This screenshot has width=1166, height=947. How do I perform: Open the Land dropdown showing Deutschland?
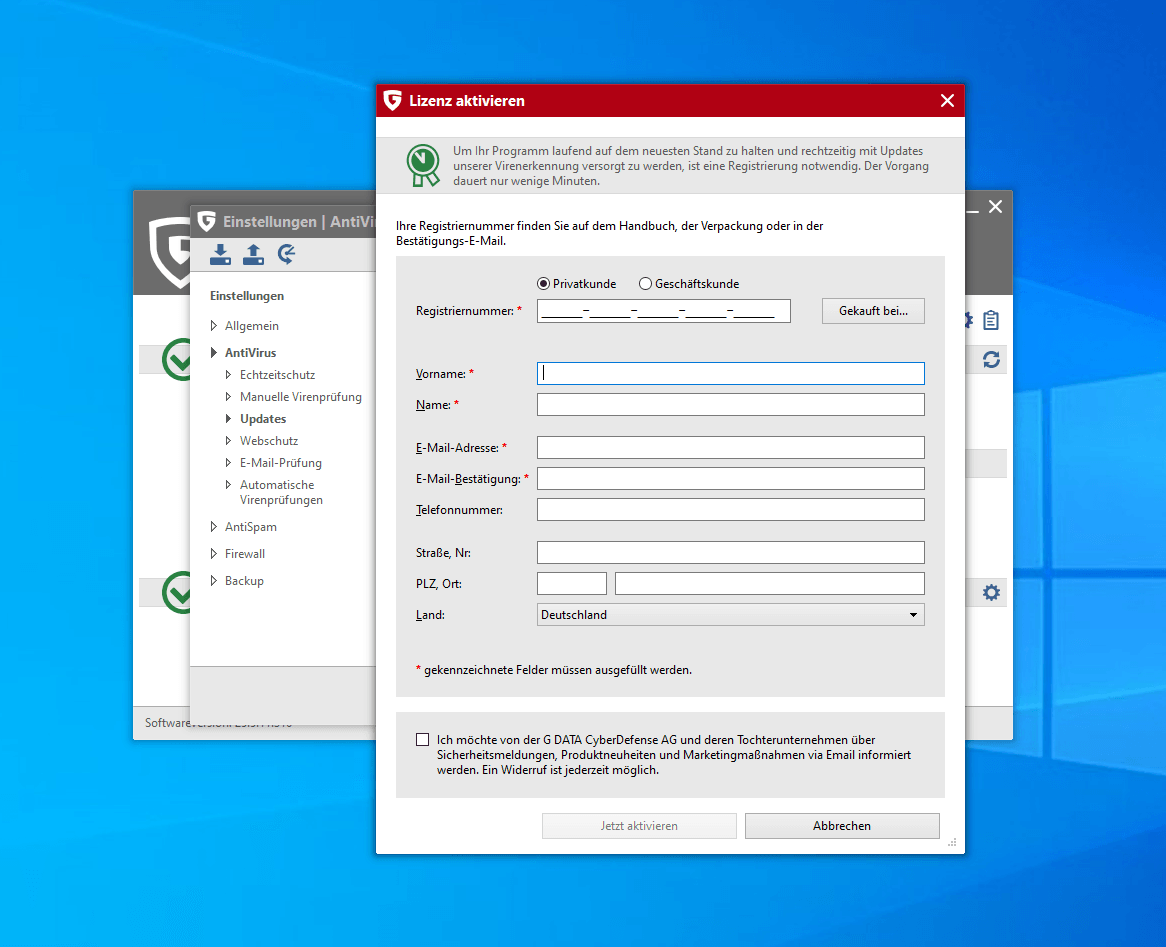[730, 615]
